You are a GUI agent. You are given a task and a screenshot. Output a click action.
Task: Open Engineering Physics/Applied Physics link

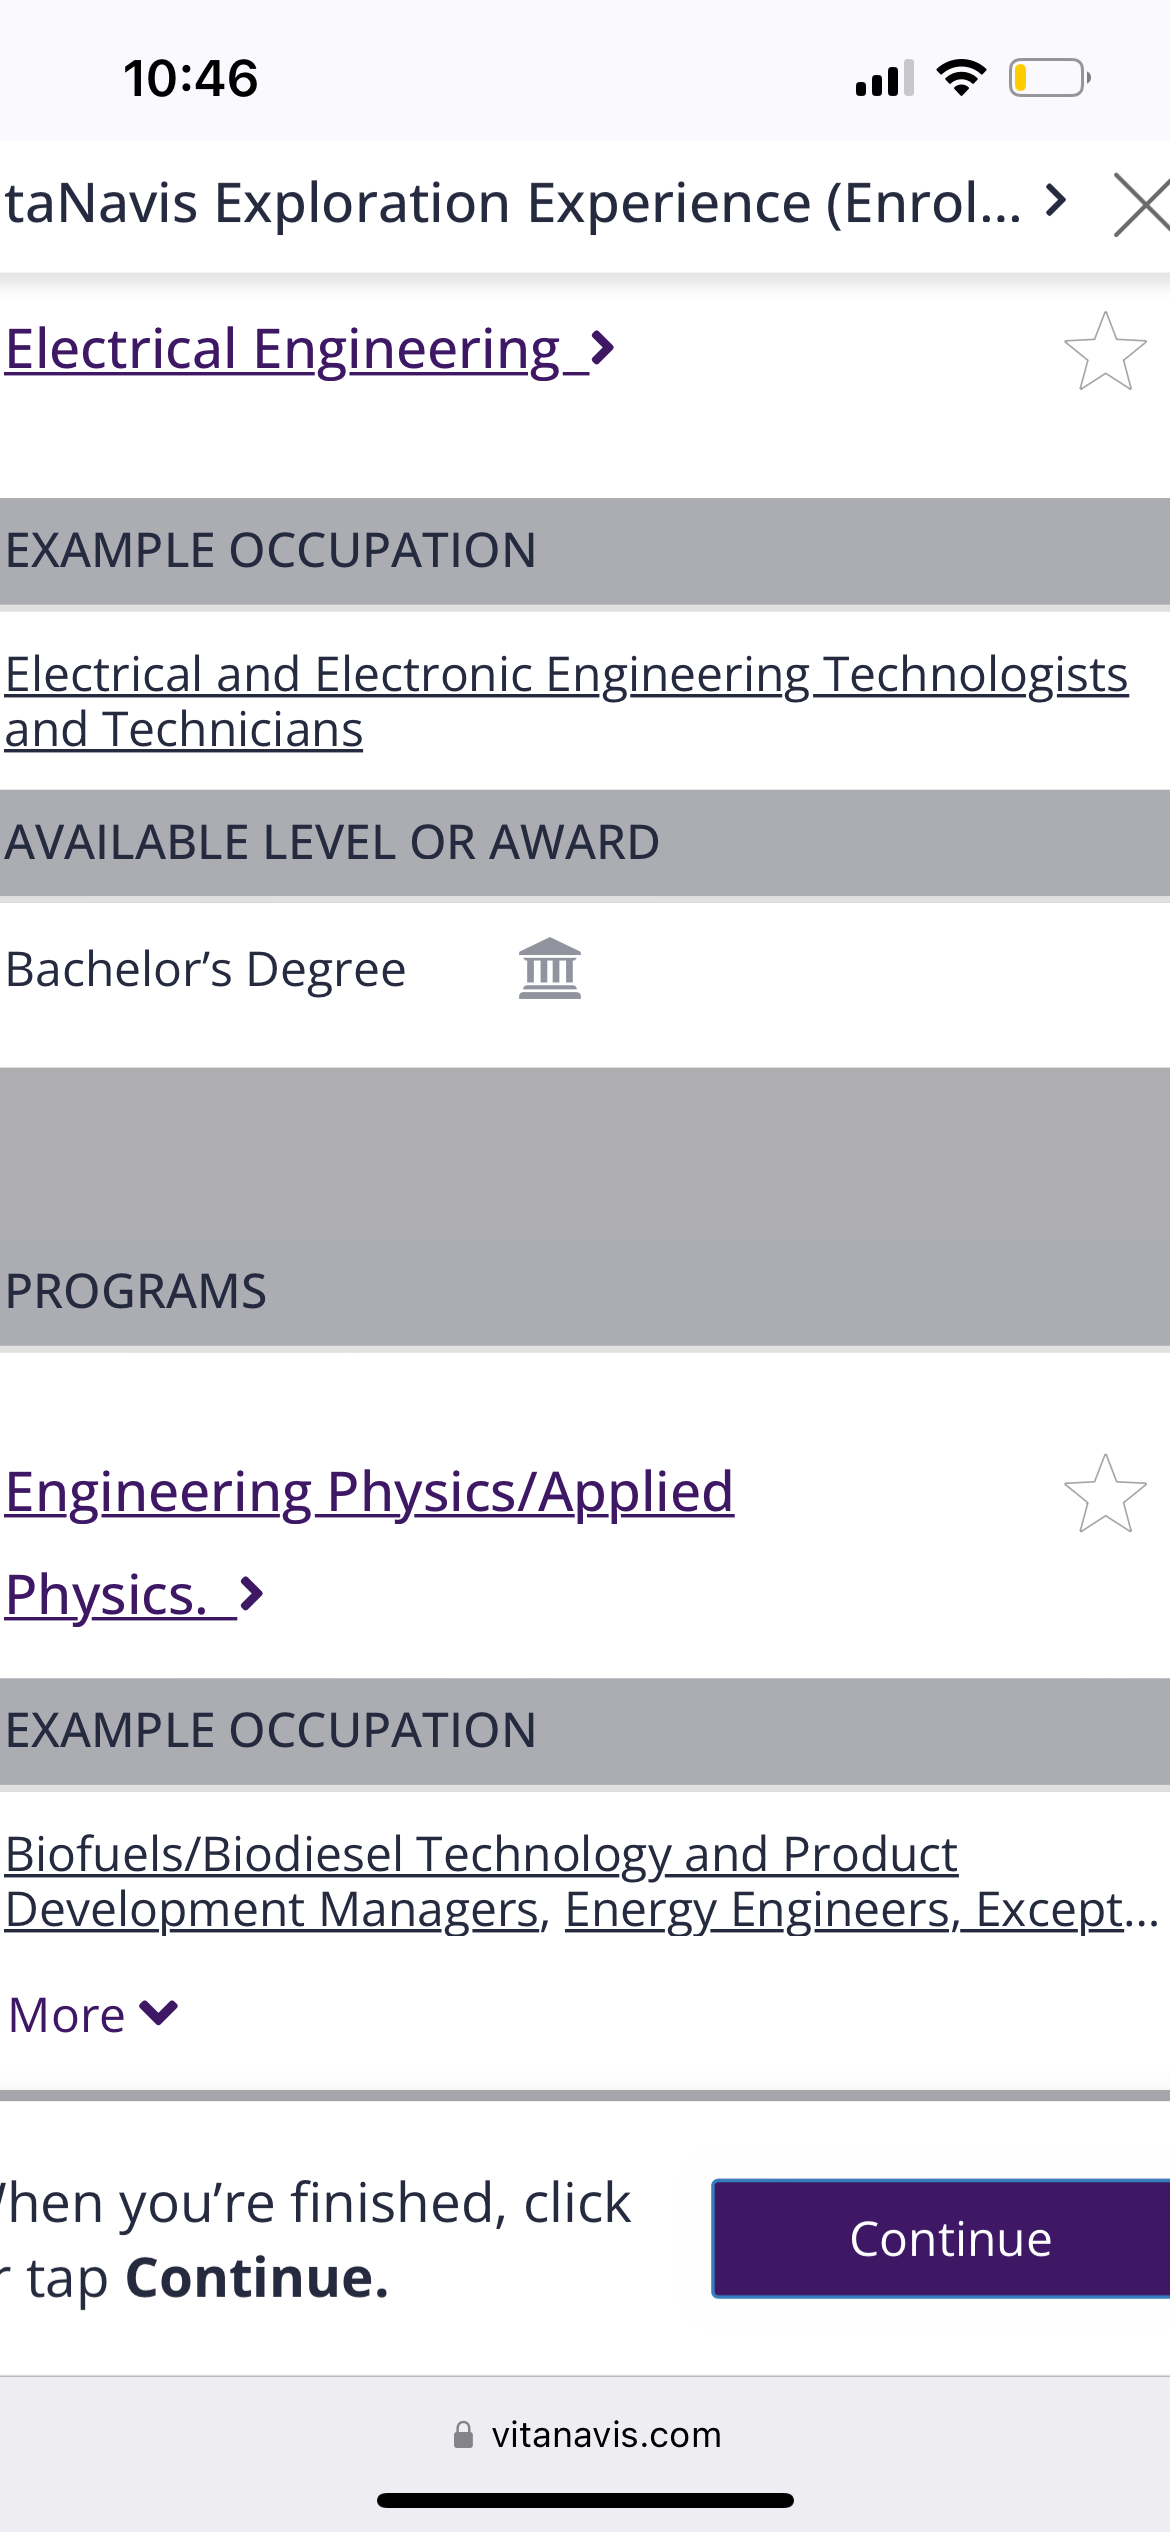pyautogui.click(x=370, y=1542)
